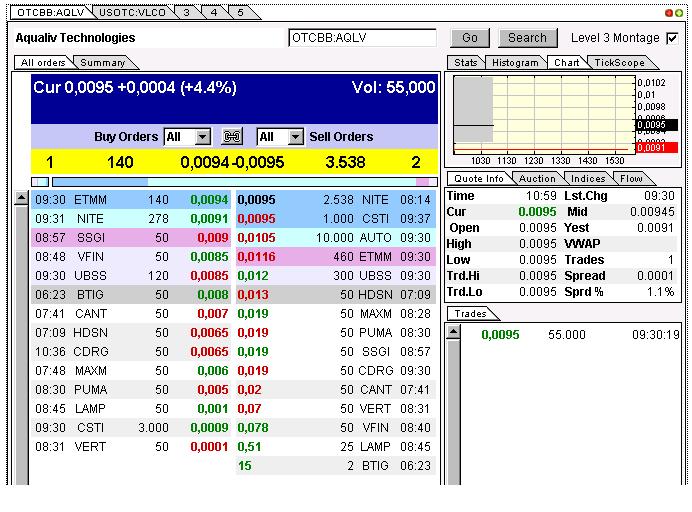Click the order book scroll up arrow
The width and height of the screenshot is (692, 512).
pyautogui.click(x=21, y=198)
